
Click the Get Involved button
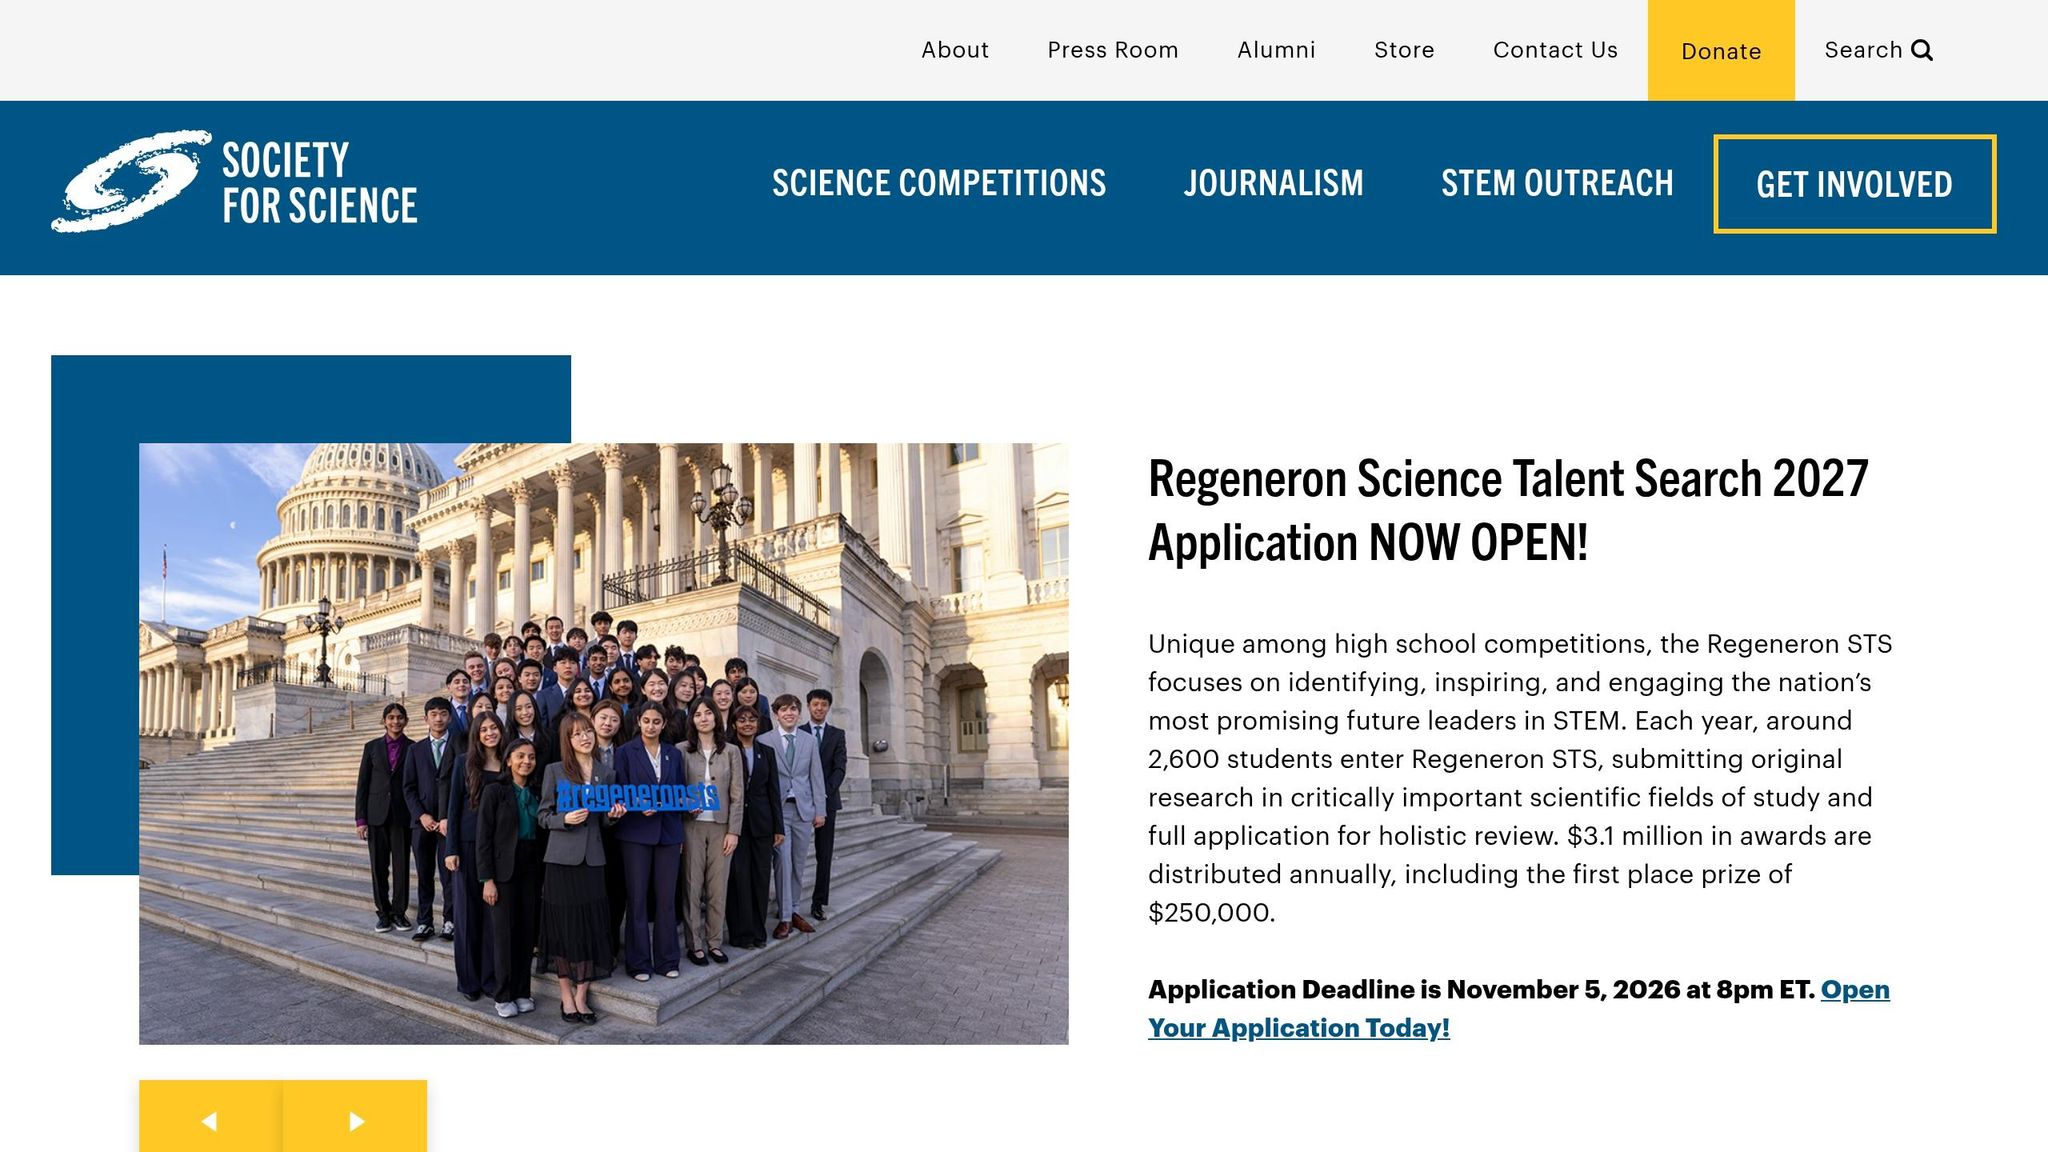click(1855, 184)
